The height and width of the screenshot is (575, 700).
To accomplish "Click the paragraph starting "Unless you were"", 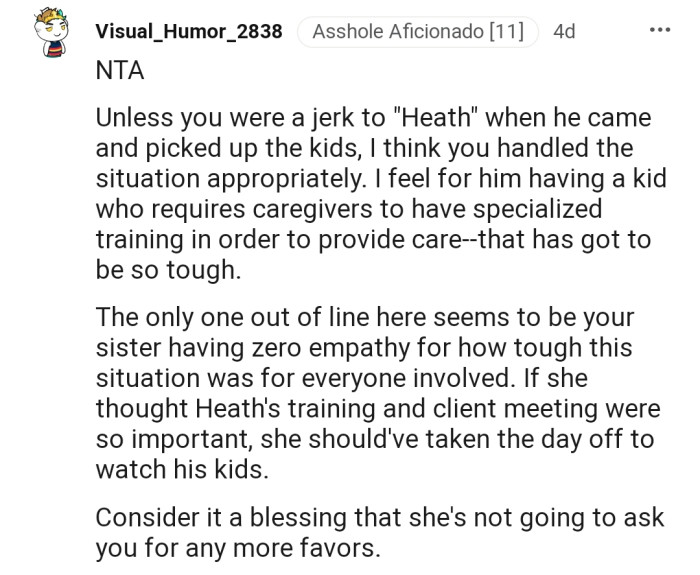I will click(372, 194).
